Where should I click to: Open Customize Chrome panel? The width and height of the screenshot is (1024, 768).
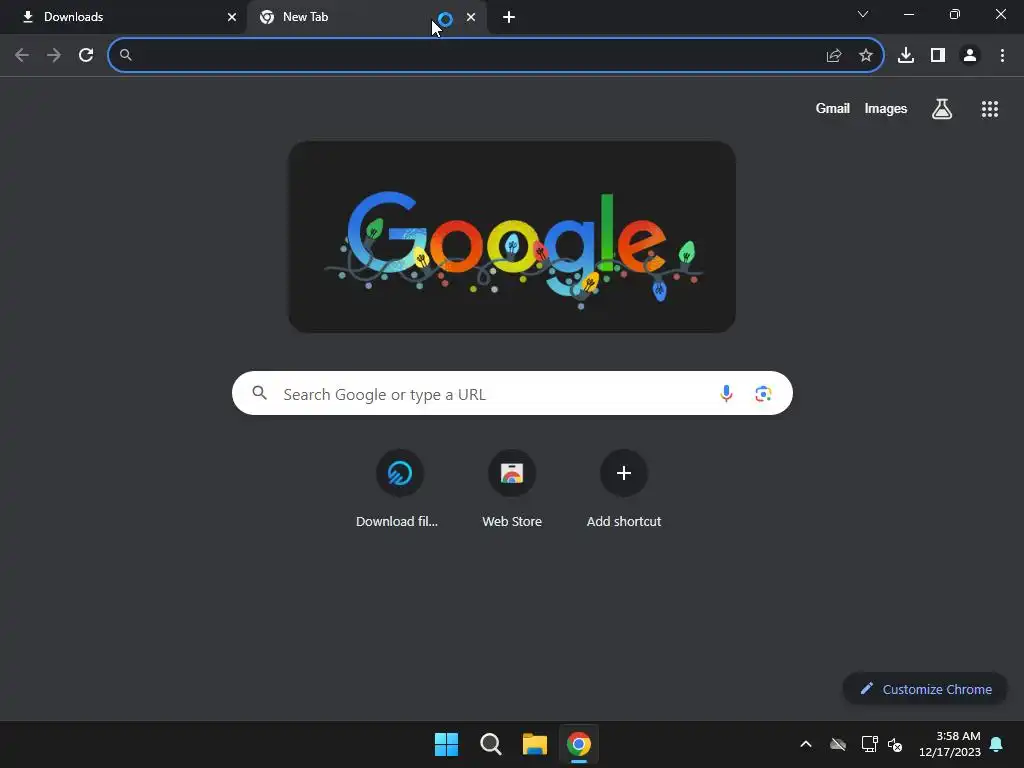pos(925,689)
